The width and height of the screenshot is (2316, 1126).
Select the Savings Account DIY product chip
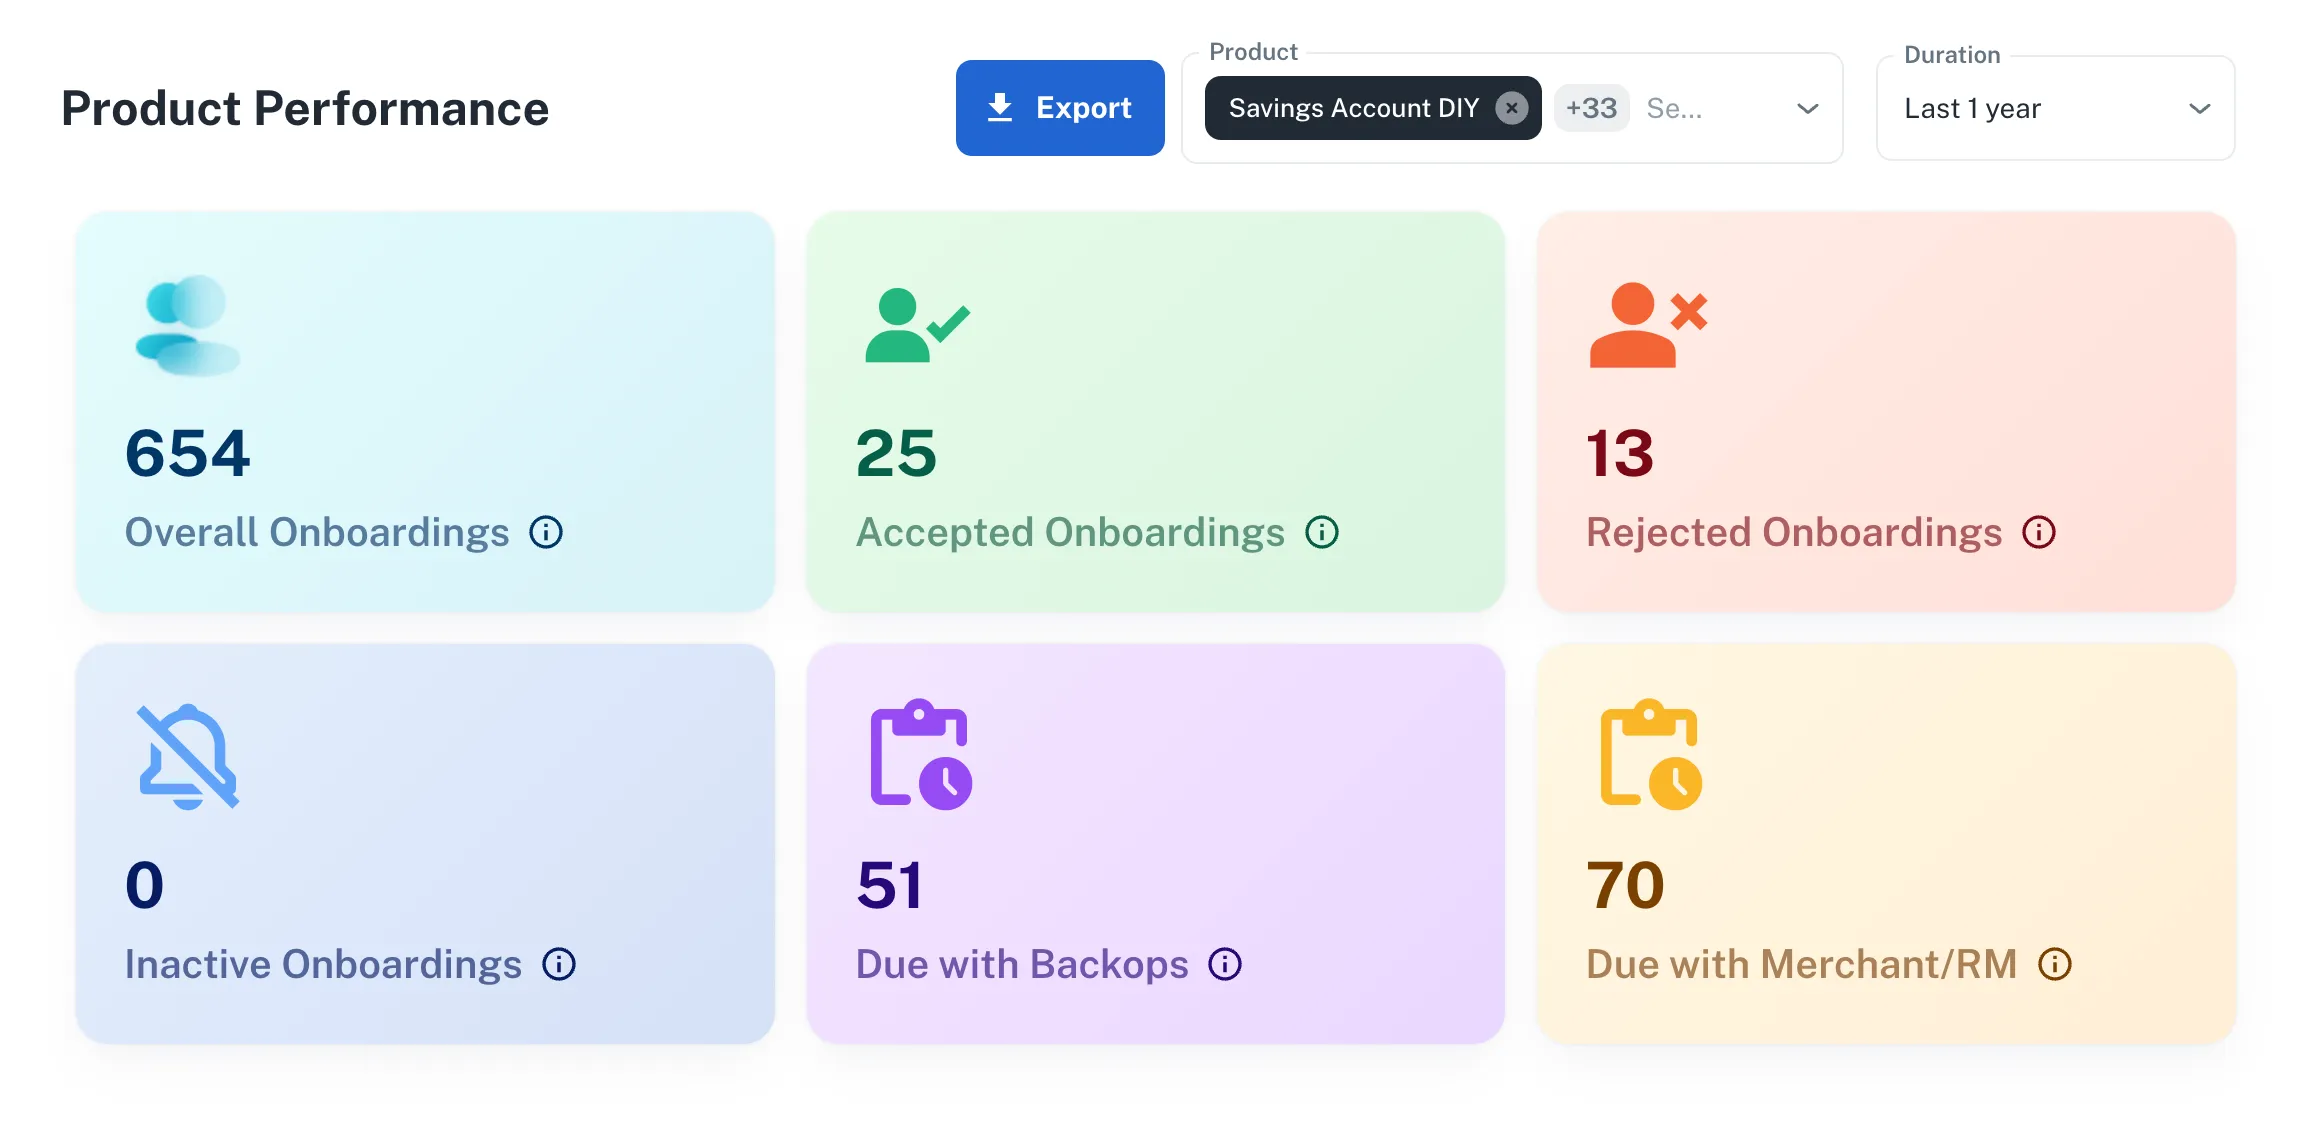coord(1353,108)
